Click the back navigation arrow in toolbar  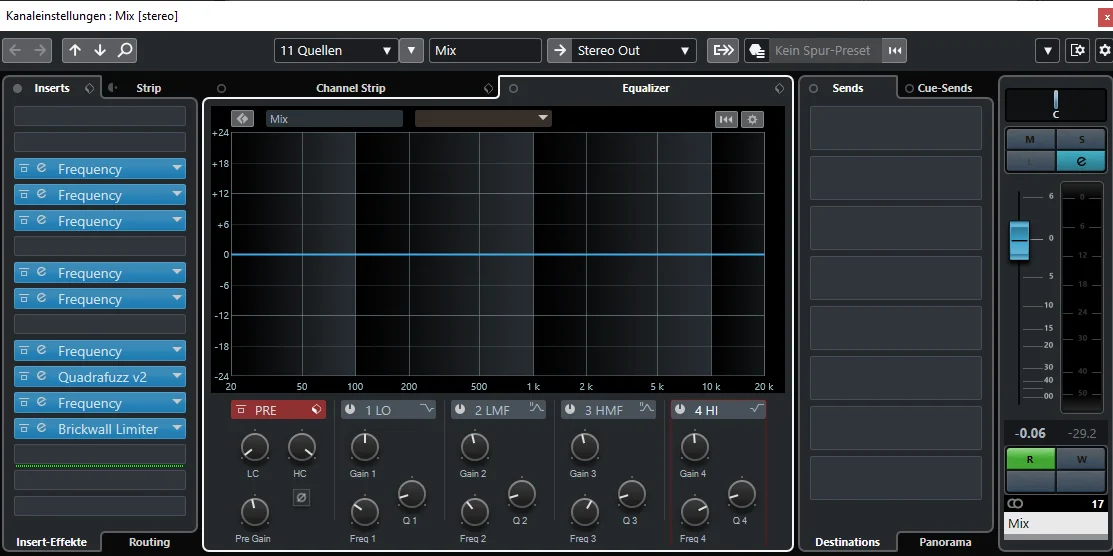[x=15, y=50]
